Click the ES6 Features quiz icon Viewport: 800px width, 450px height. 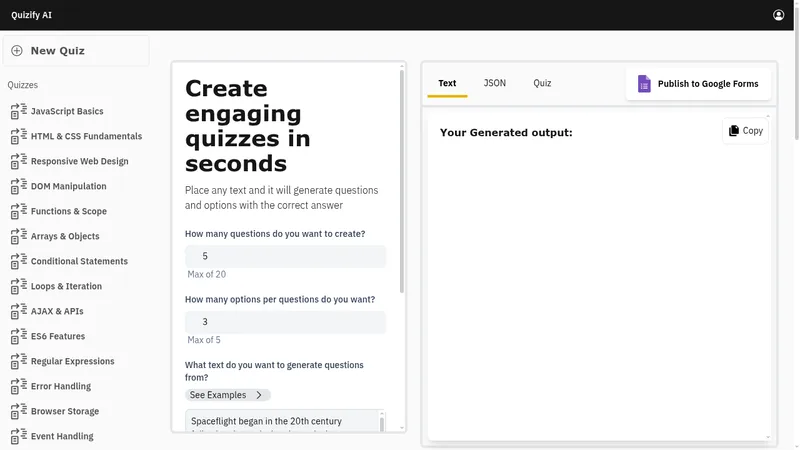click(19, 336)
